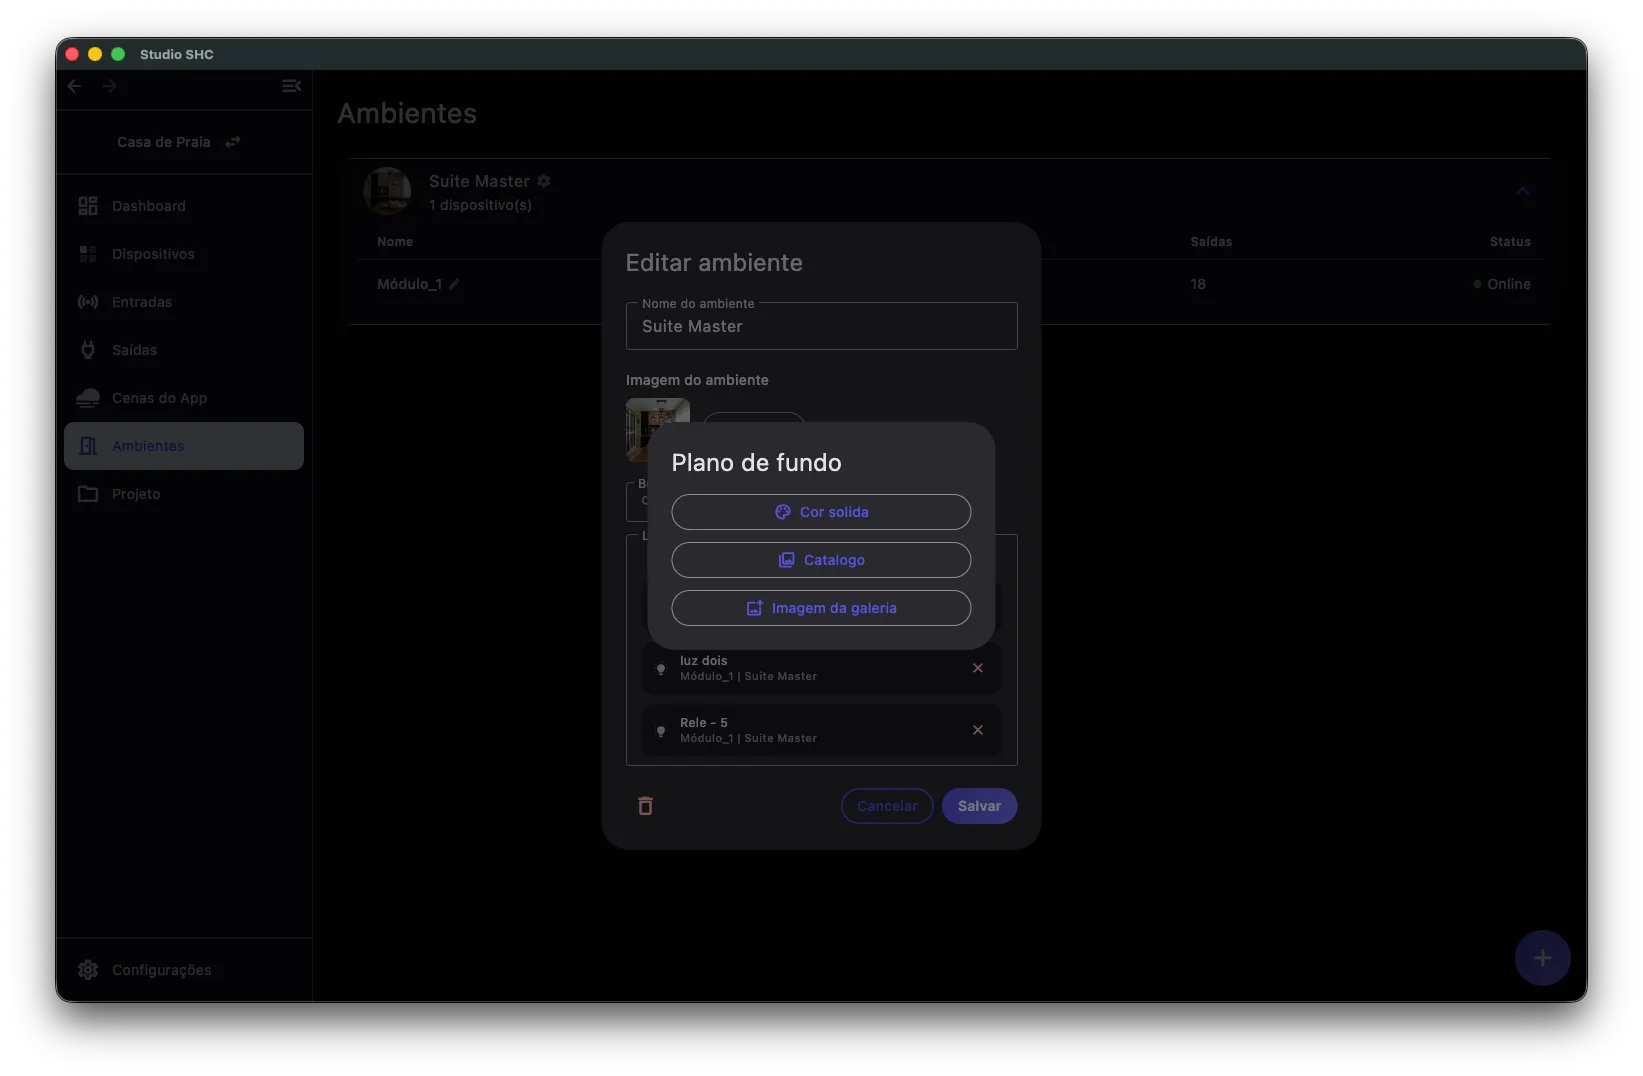The image size is (1643, 1076).
Task: Click the swap project icon beside Casa de Praia
Action: [x=233, y=142]
